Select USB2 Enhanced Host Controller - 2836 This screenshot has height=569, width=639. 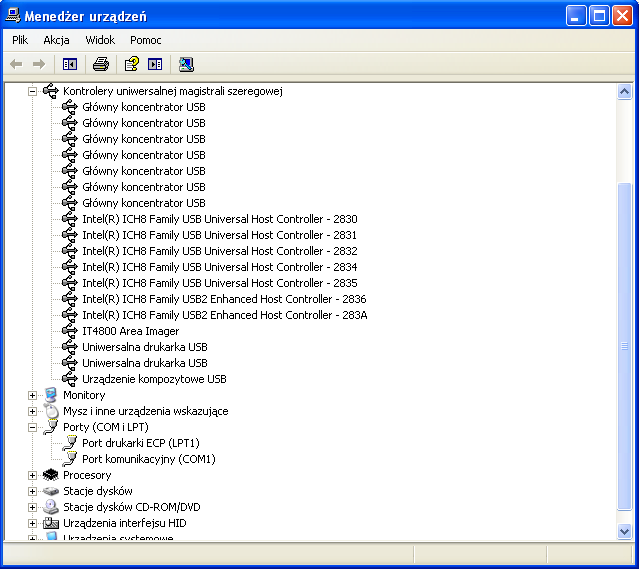(224, 299)
